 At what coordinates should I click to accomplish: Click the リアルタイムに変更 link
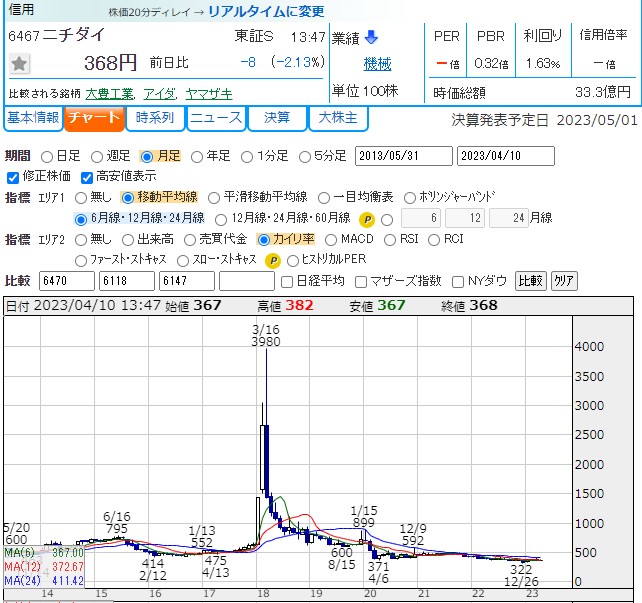pyautogui.click(x=266, y=11)
